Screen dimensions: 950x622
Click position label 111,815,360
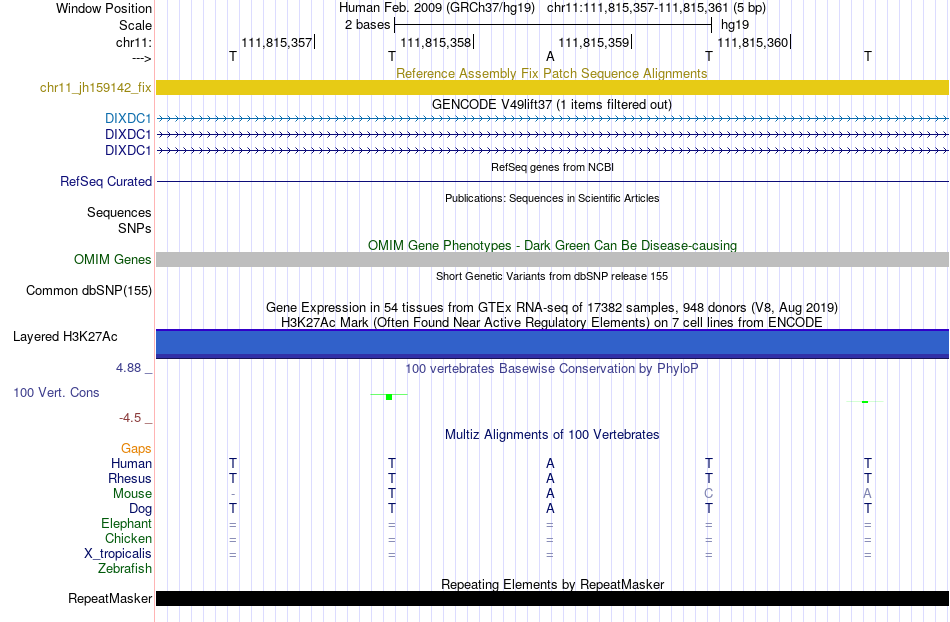click(x=752, y=42)
